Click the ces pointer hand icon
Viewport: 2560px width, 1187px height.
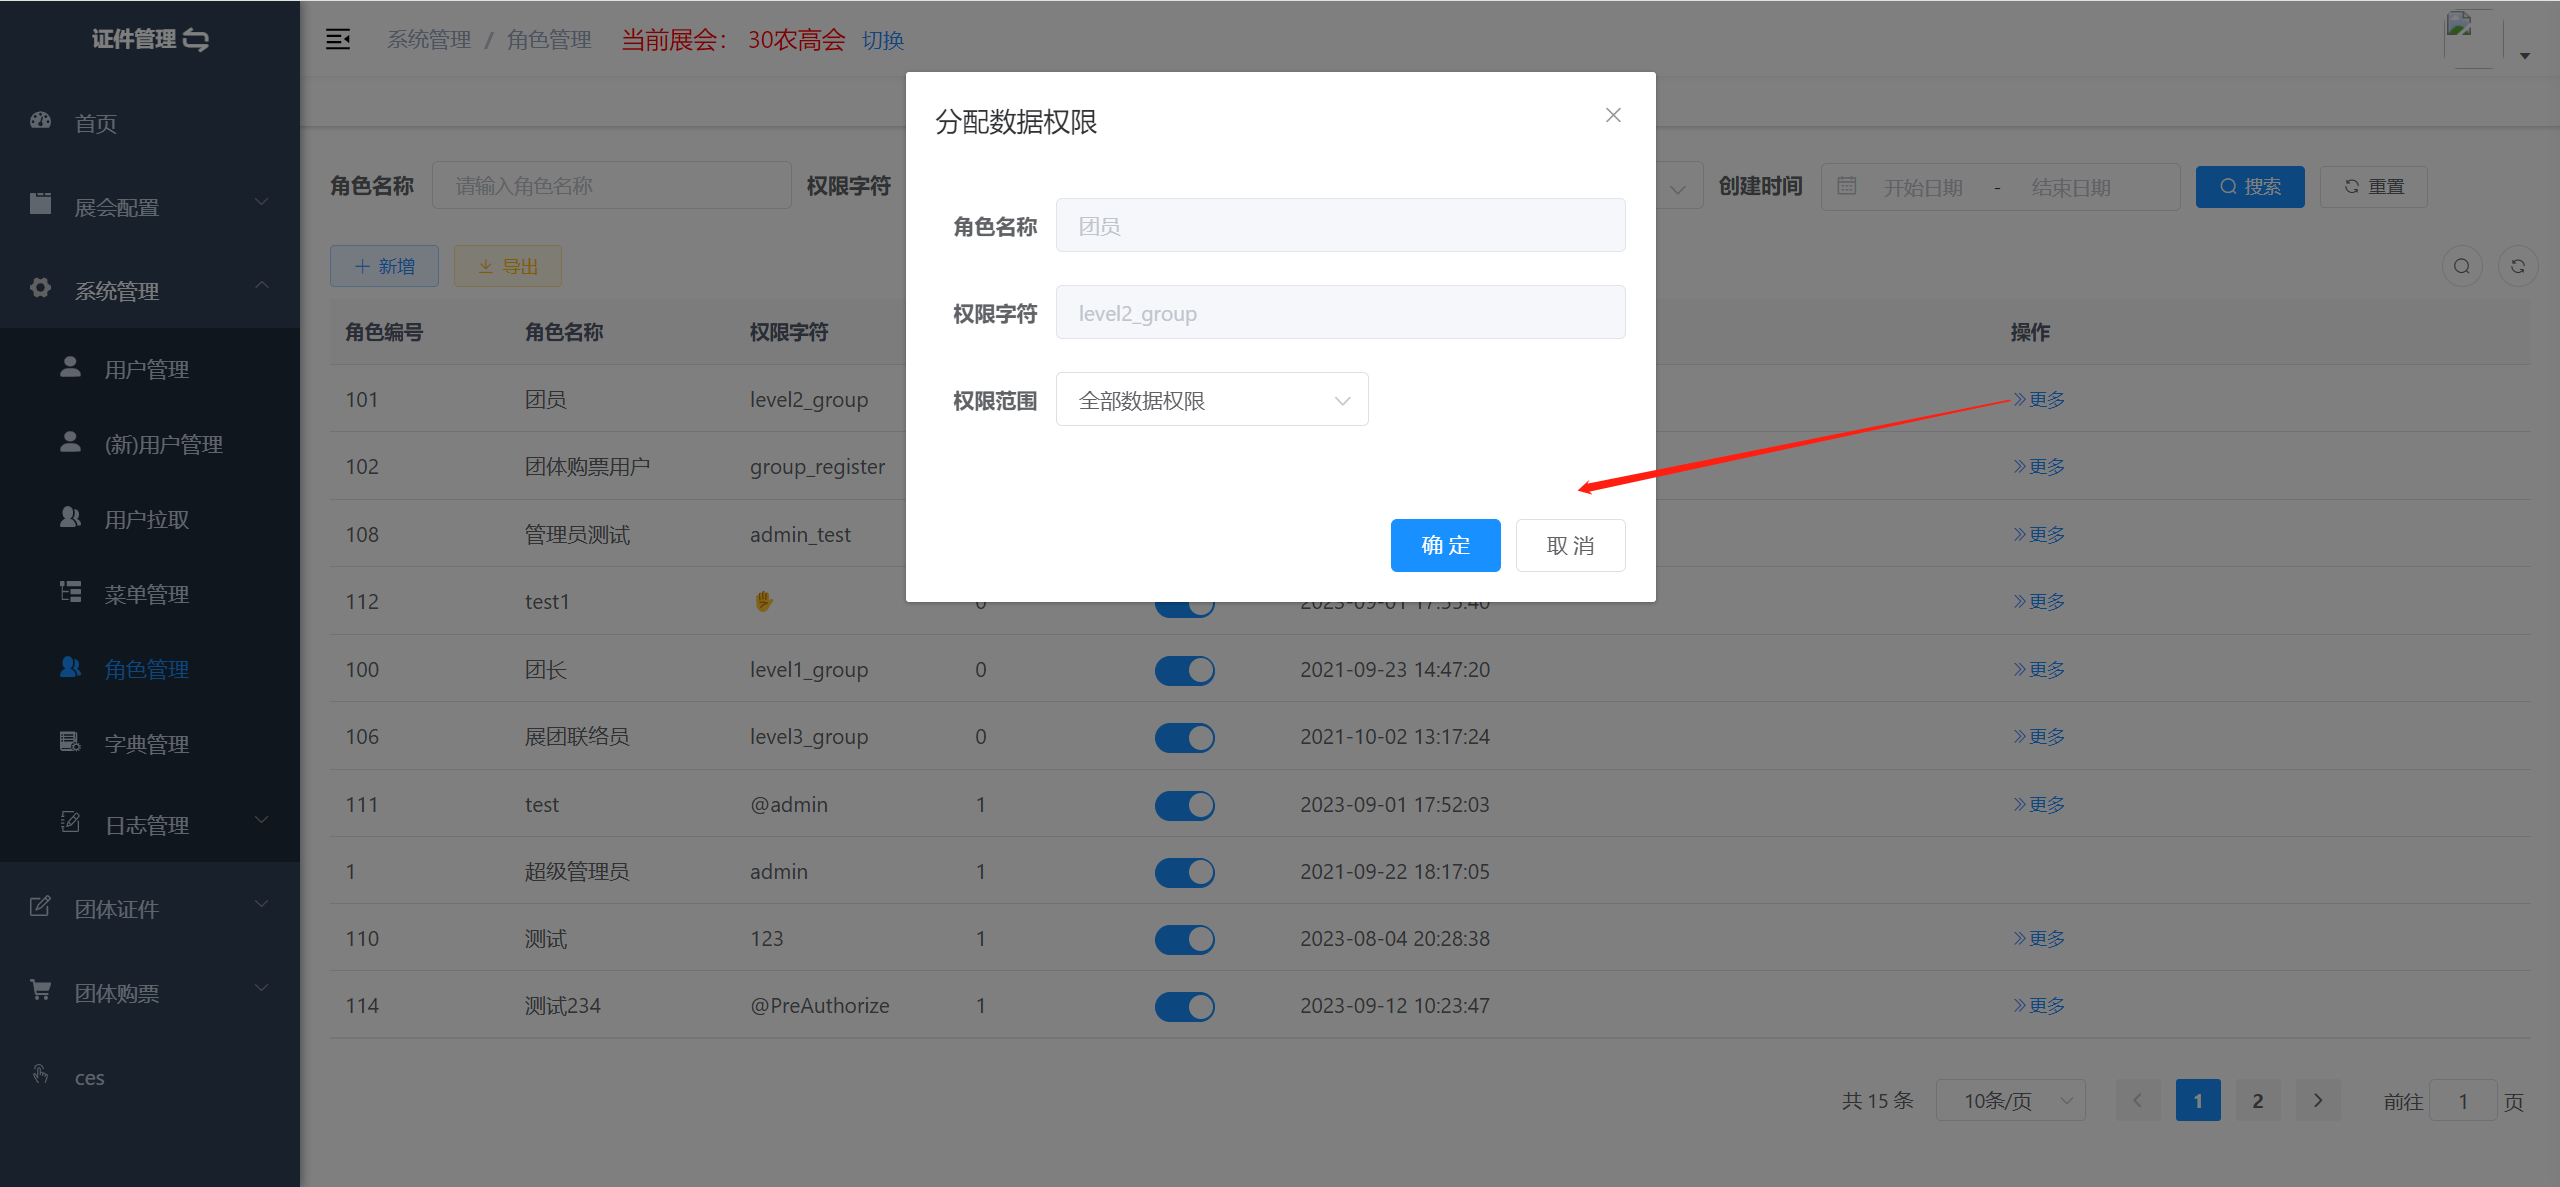coord(41,1074)
